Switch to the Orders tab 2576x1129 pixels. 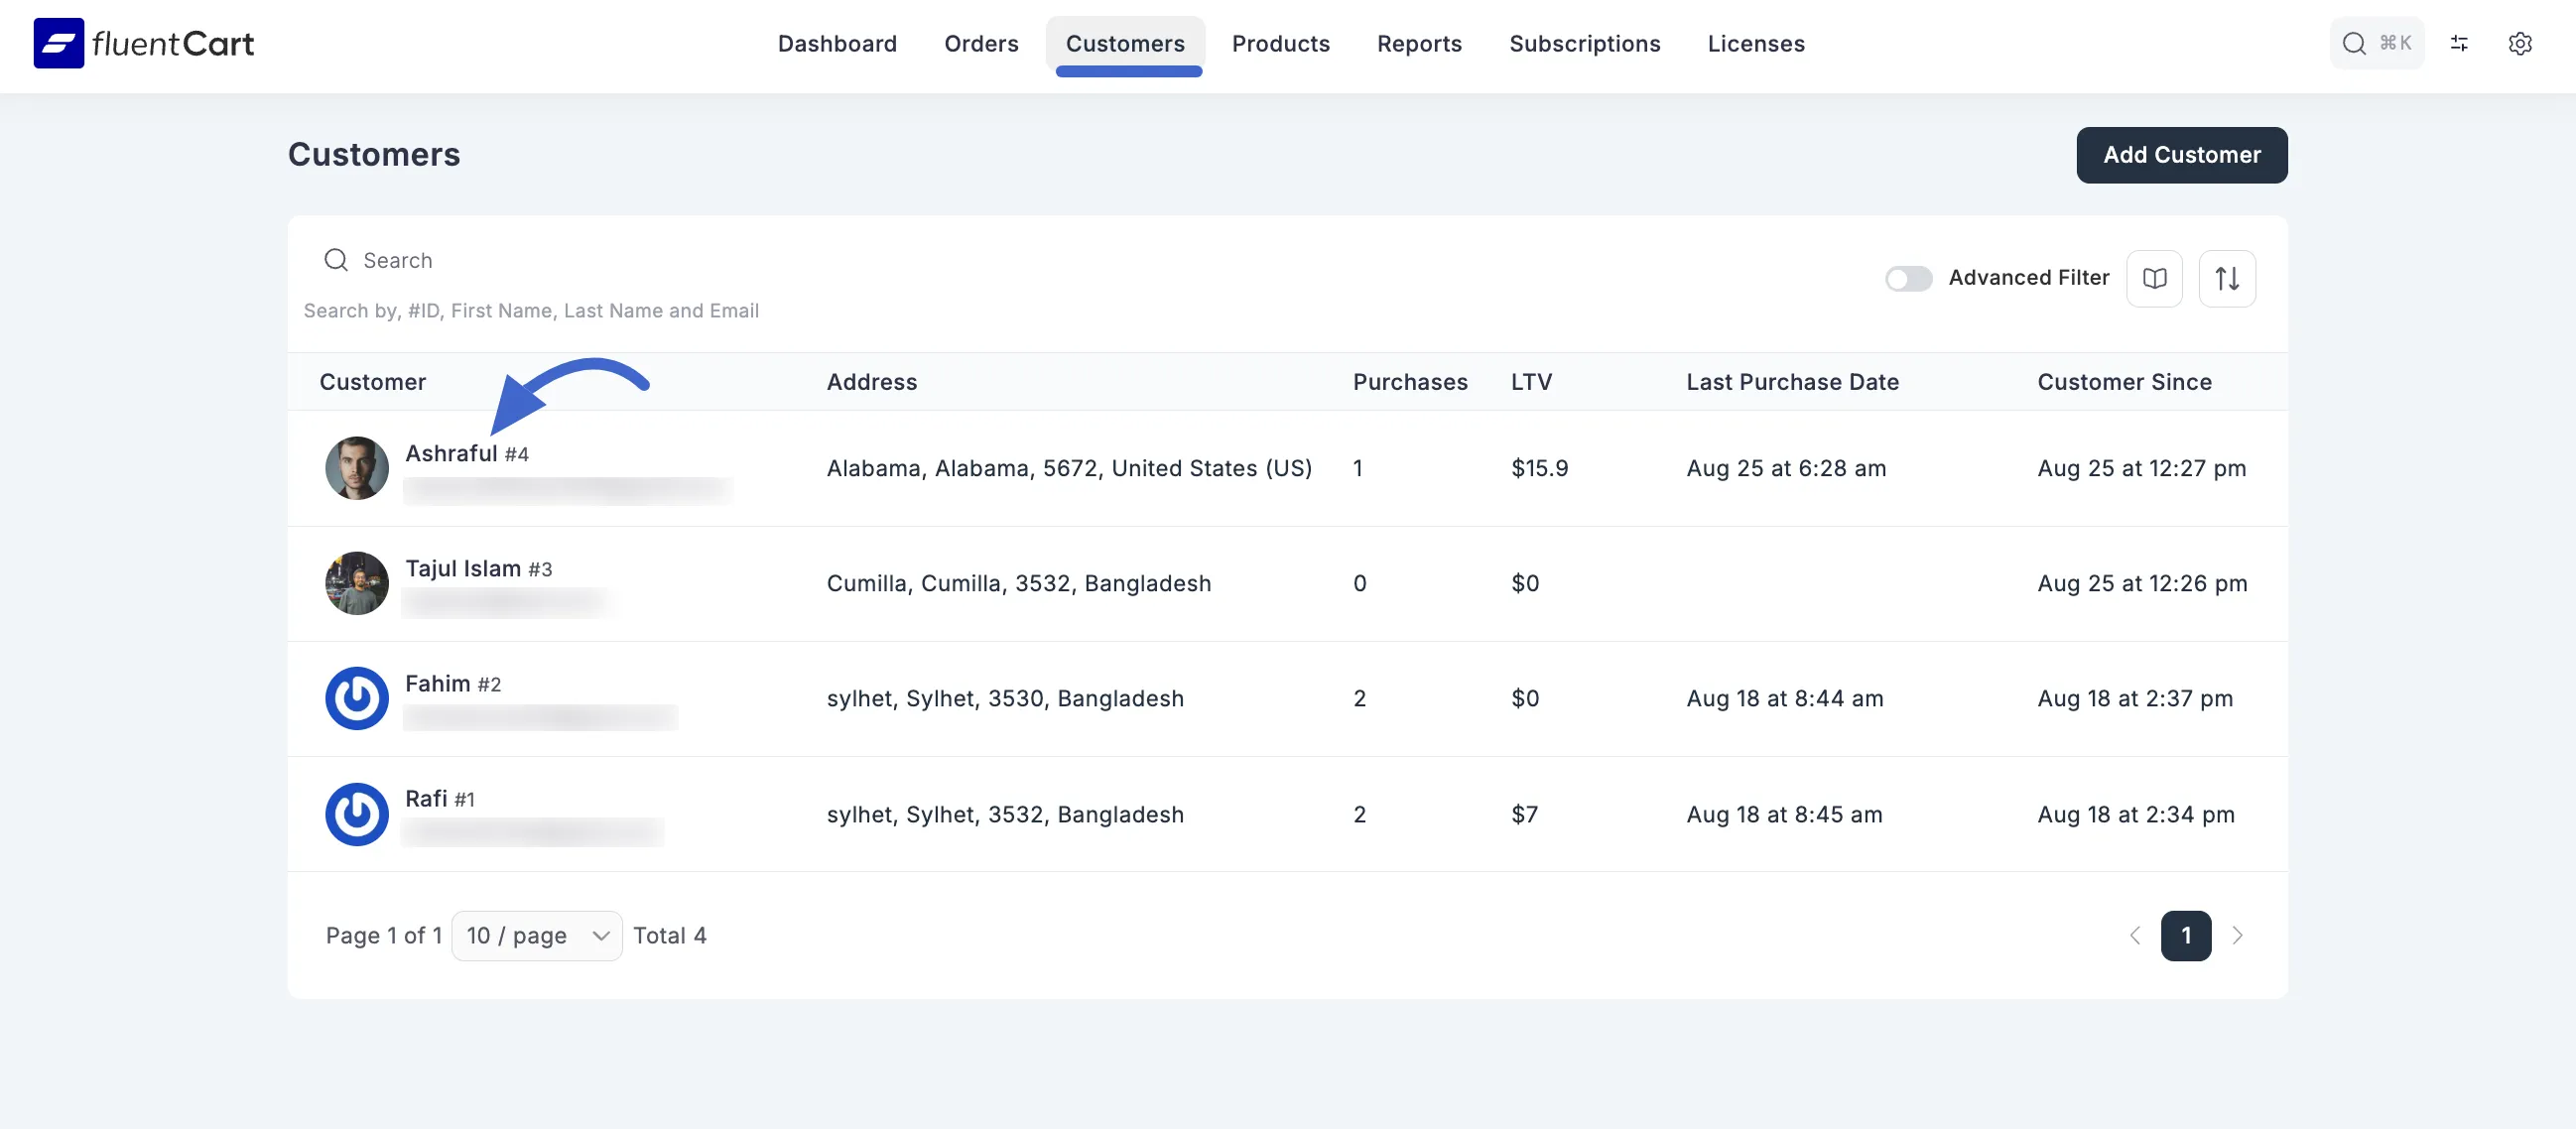[981, 43]
